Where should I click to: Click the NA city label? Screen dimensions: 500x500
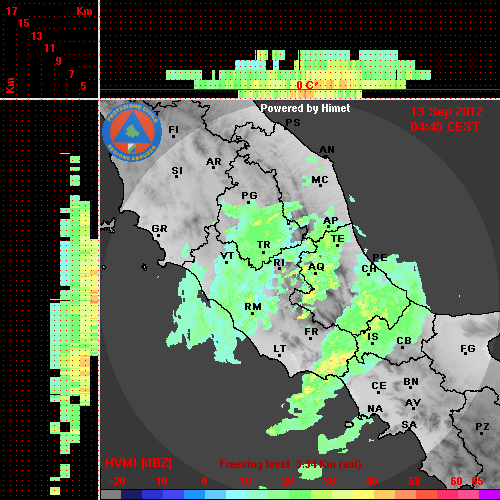click(x=375, y=409)
